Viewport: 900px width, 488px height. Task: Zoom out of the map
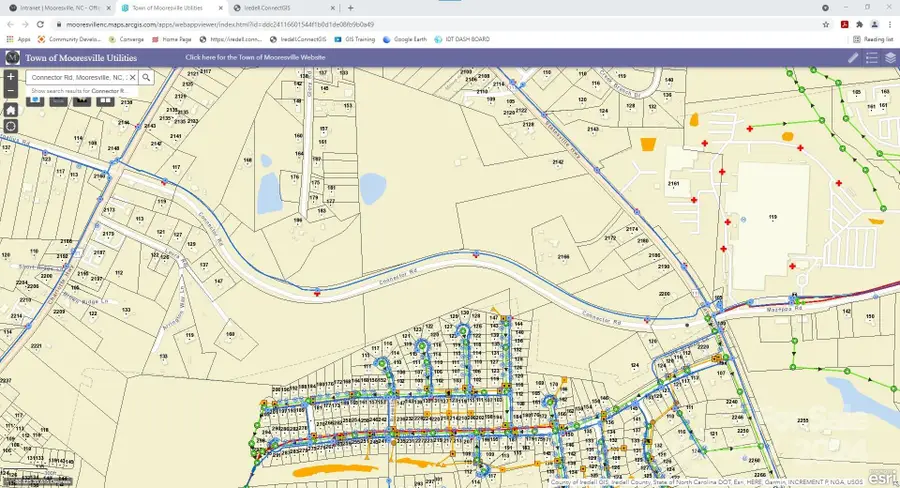(x=10, y=91)
